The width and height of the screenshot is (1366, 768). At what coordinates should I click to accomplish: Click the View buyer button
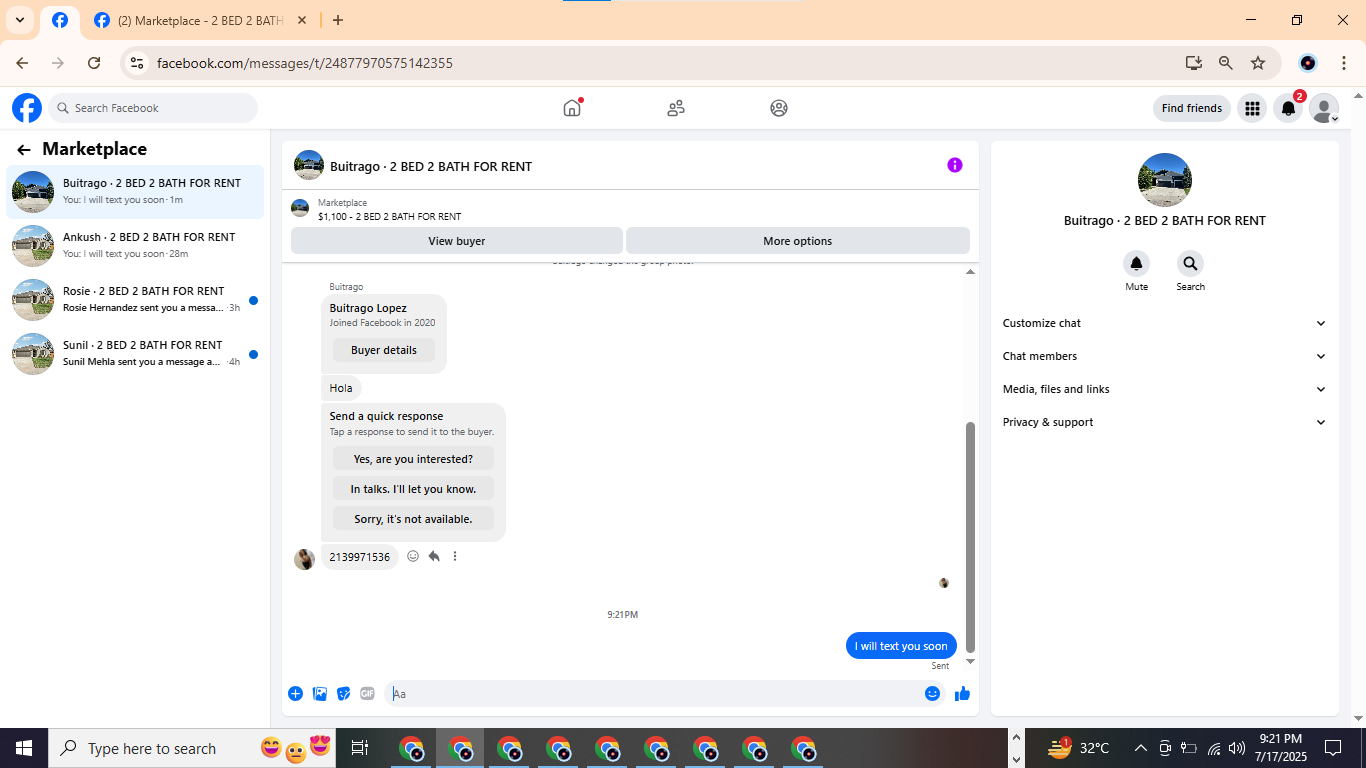coord(457,241)
